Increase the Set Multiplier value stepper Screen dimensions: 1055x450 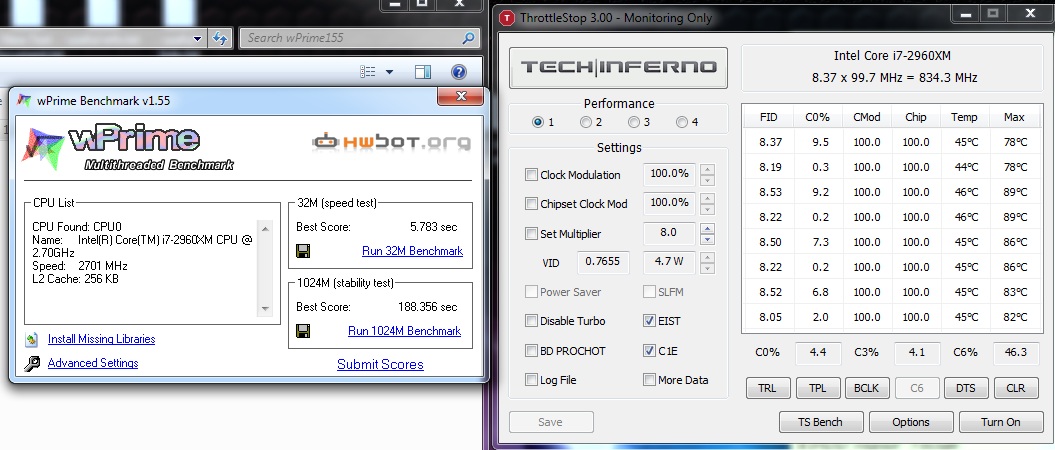click(707, 229)
